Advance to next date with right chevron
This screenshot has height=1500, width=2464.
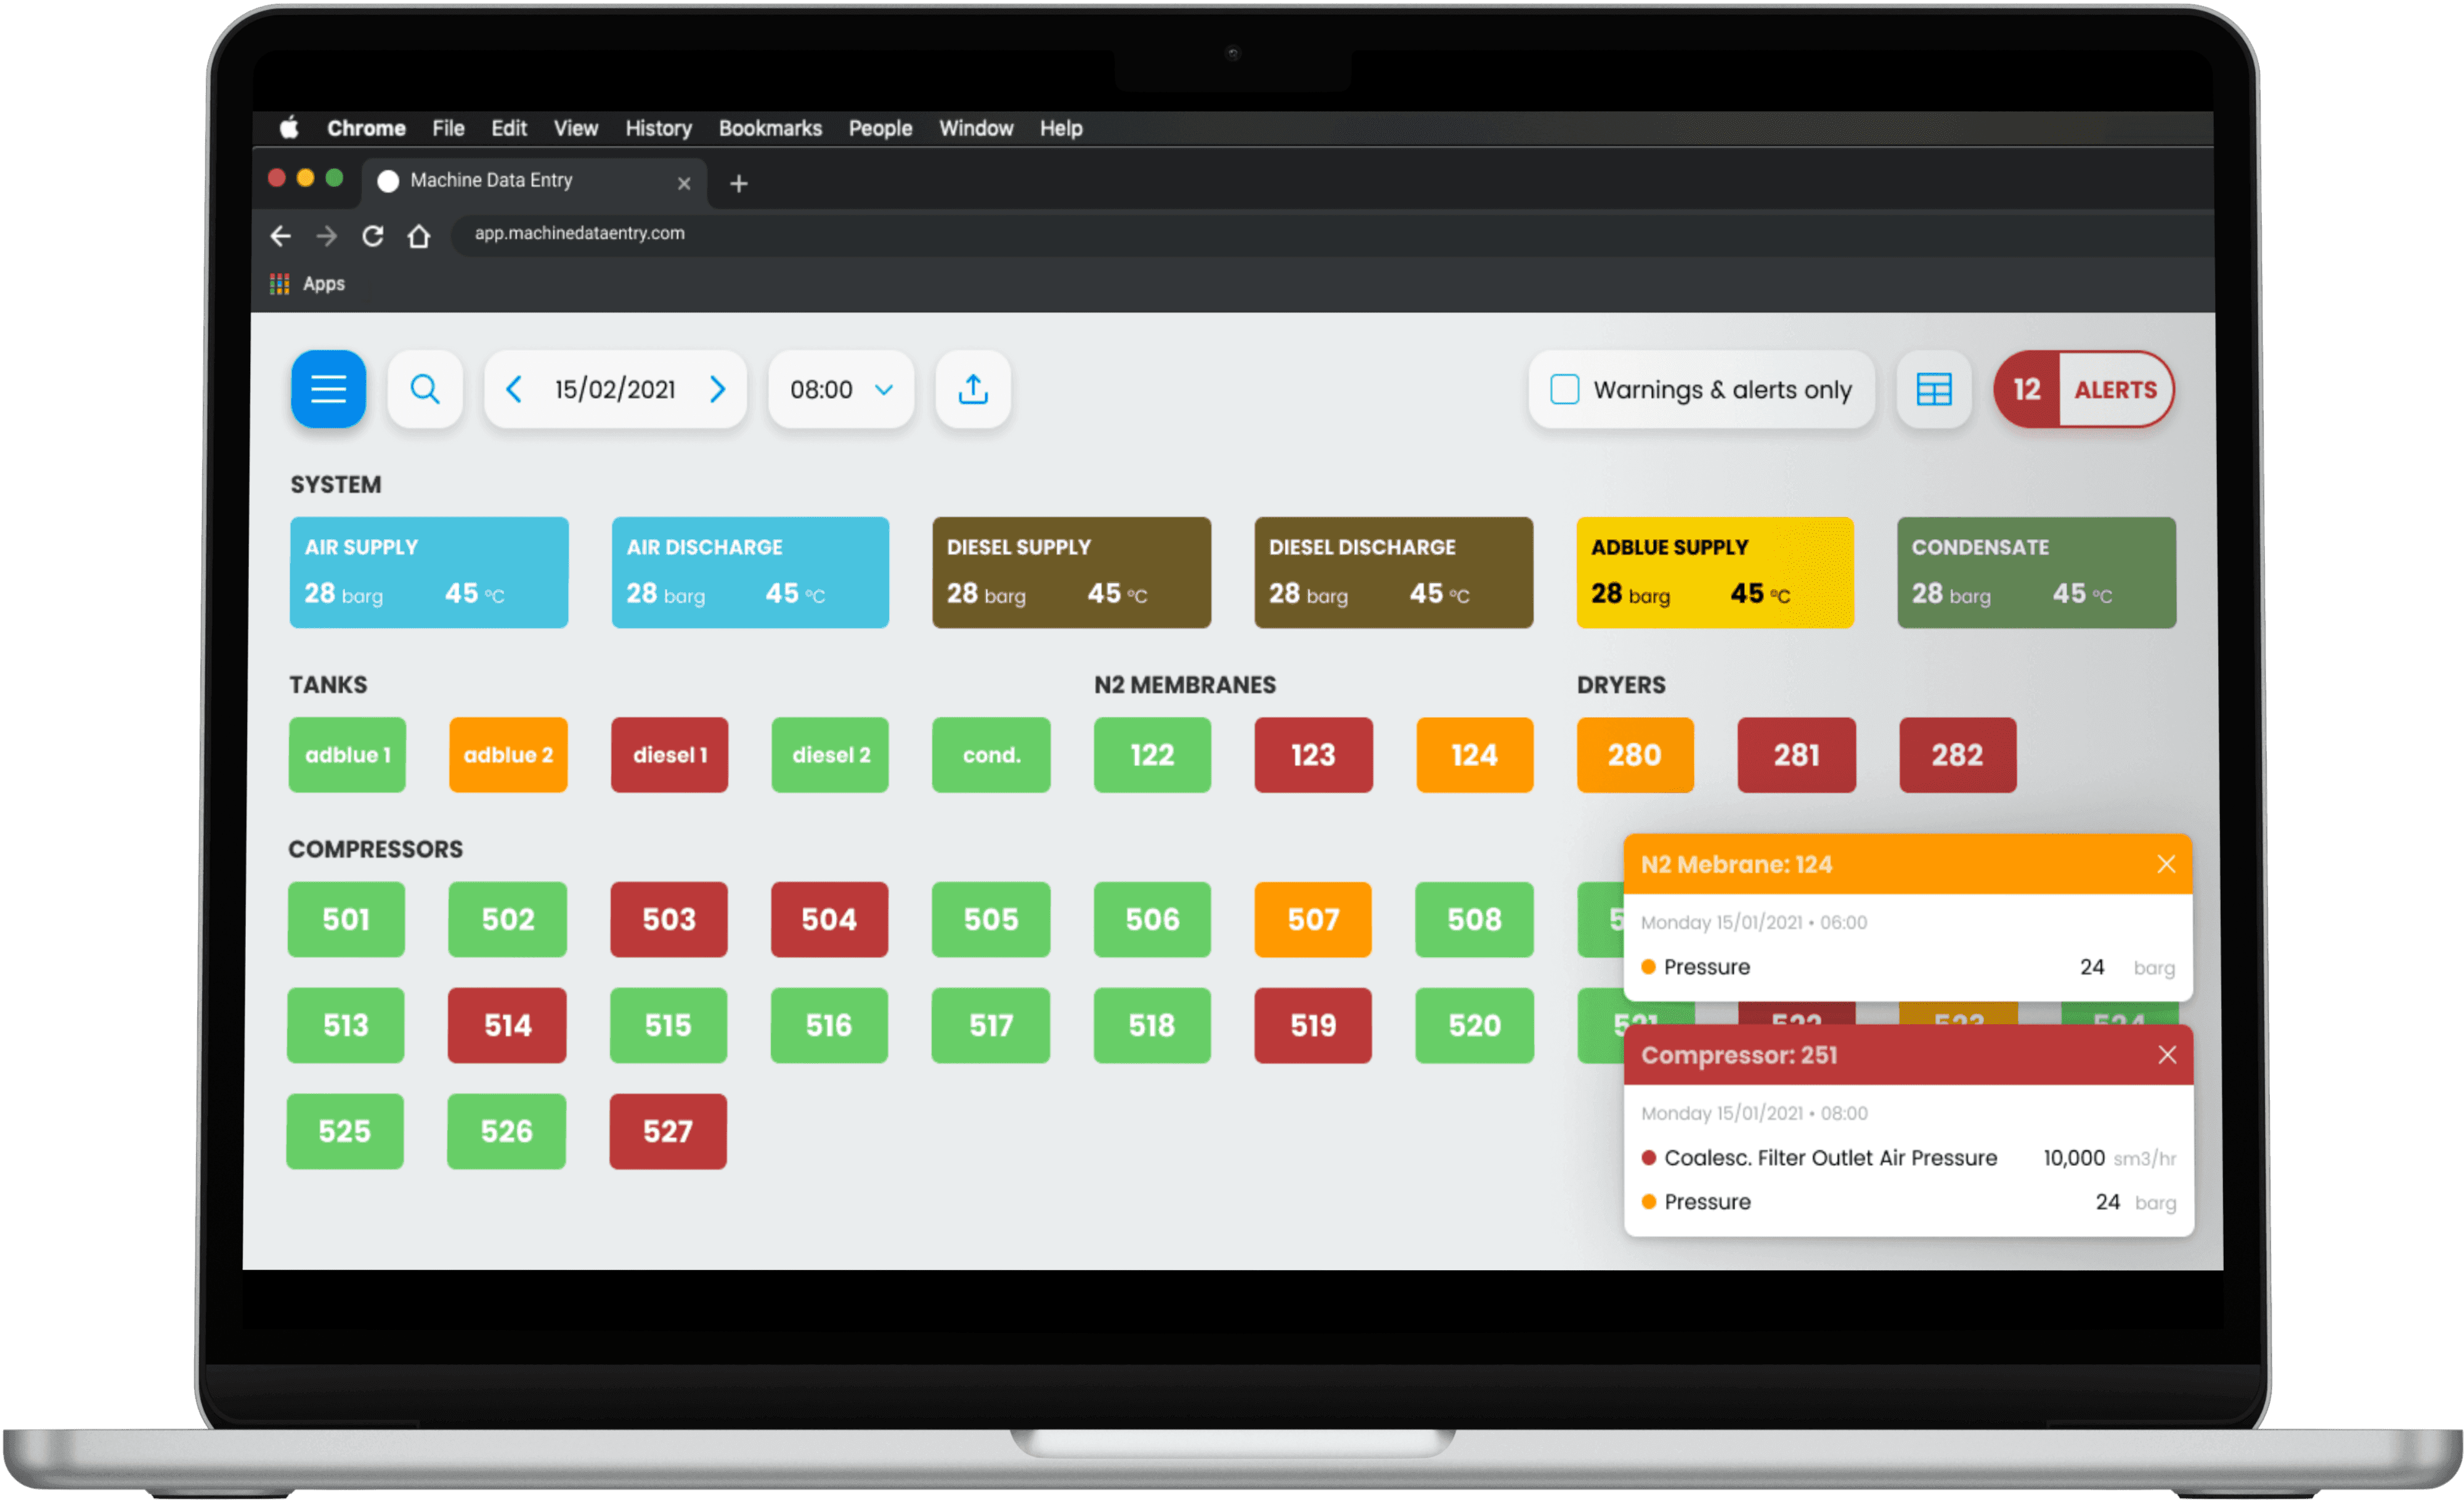coord(717,389)
